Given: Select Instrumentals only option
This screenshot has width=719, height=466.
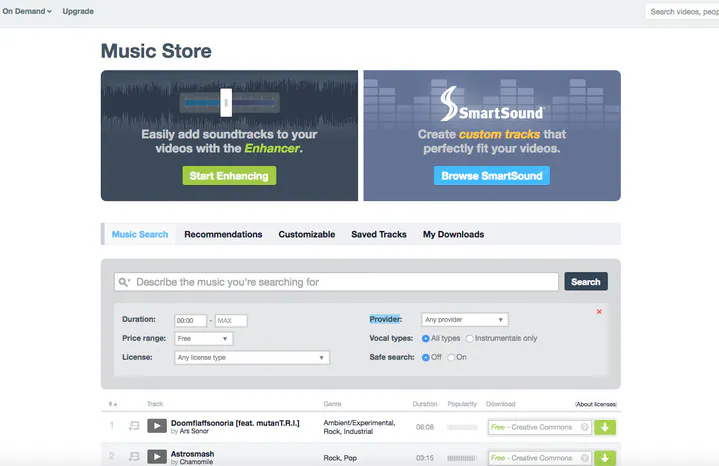Looking at the screenshot, I should click(x=470, y=338).
